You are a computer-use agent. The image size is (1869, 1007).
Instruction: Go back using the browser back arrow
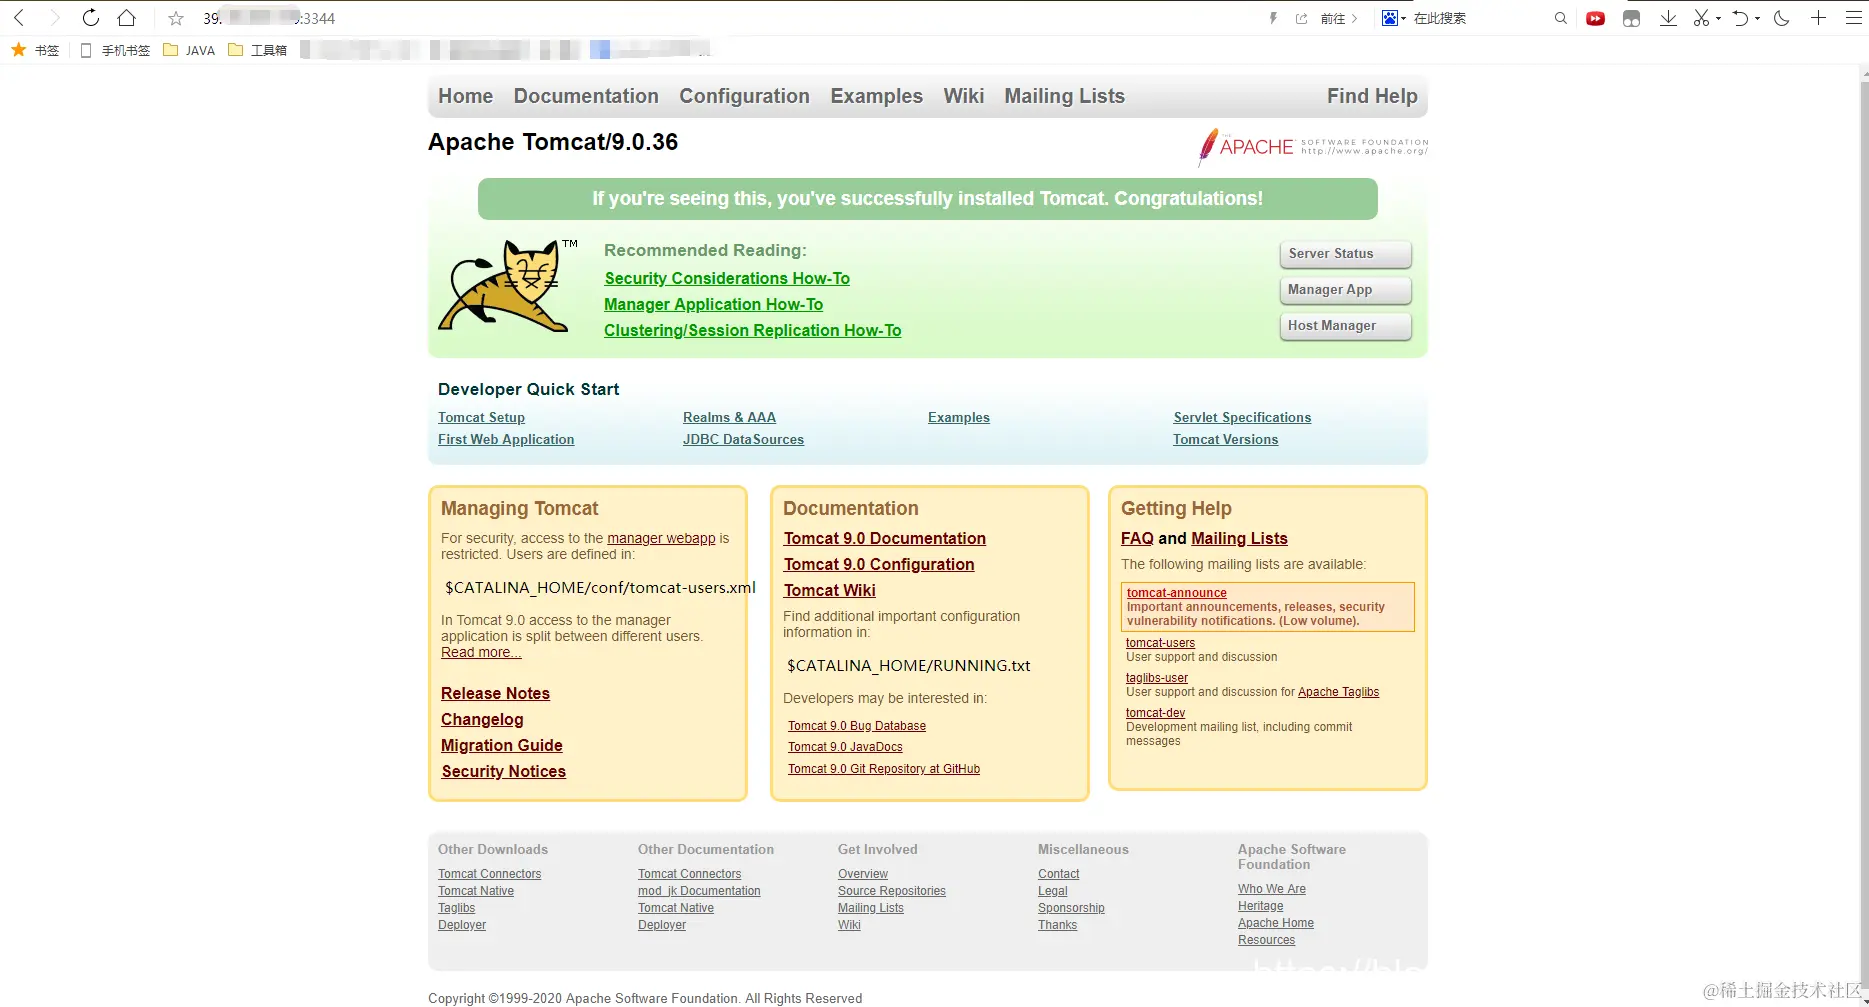pyautogui.click(x=19, y=18)
